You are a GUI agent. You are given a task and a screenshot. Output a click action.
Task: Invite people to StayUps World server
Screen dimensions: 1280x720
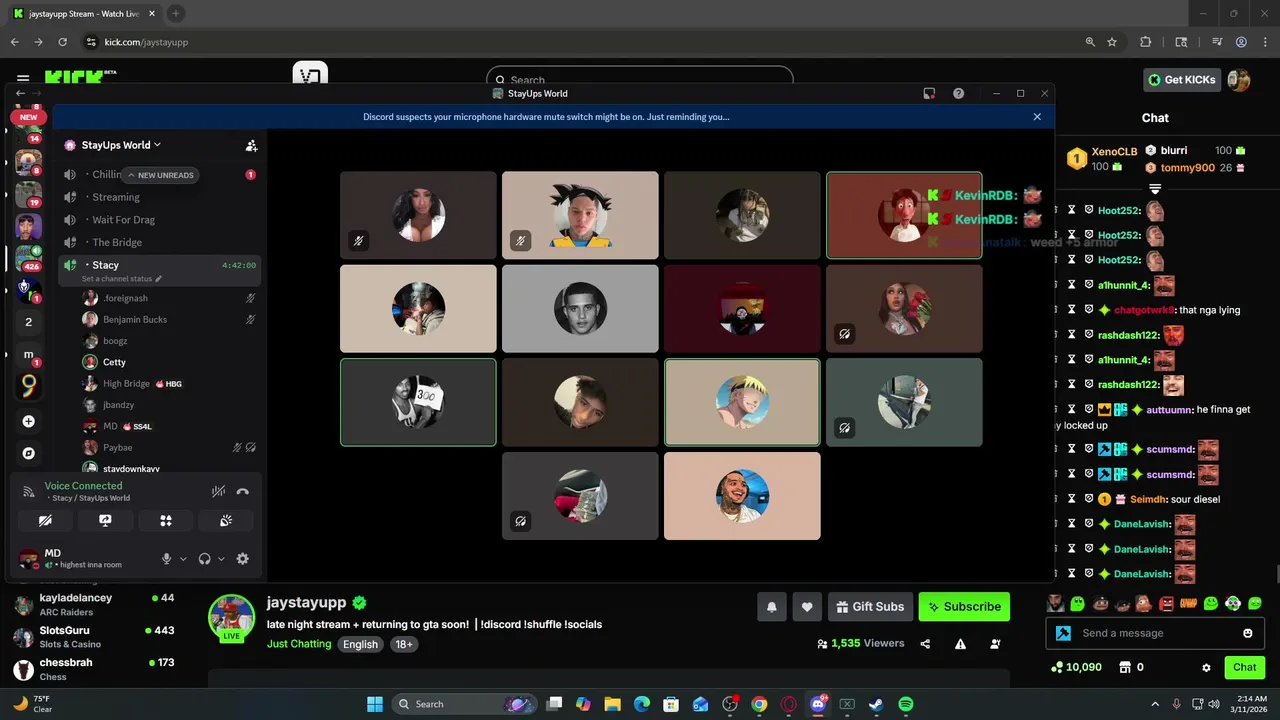tap(251, 145)
